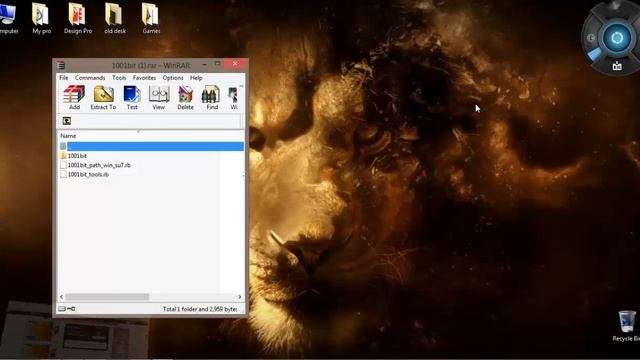The image size is (640, 360).
Task: Select the highlighted parent folder row
Action: pos(151,146)
